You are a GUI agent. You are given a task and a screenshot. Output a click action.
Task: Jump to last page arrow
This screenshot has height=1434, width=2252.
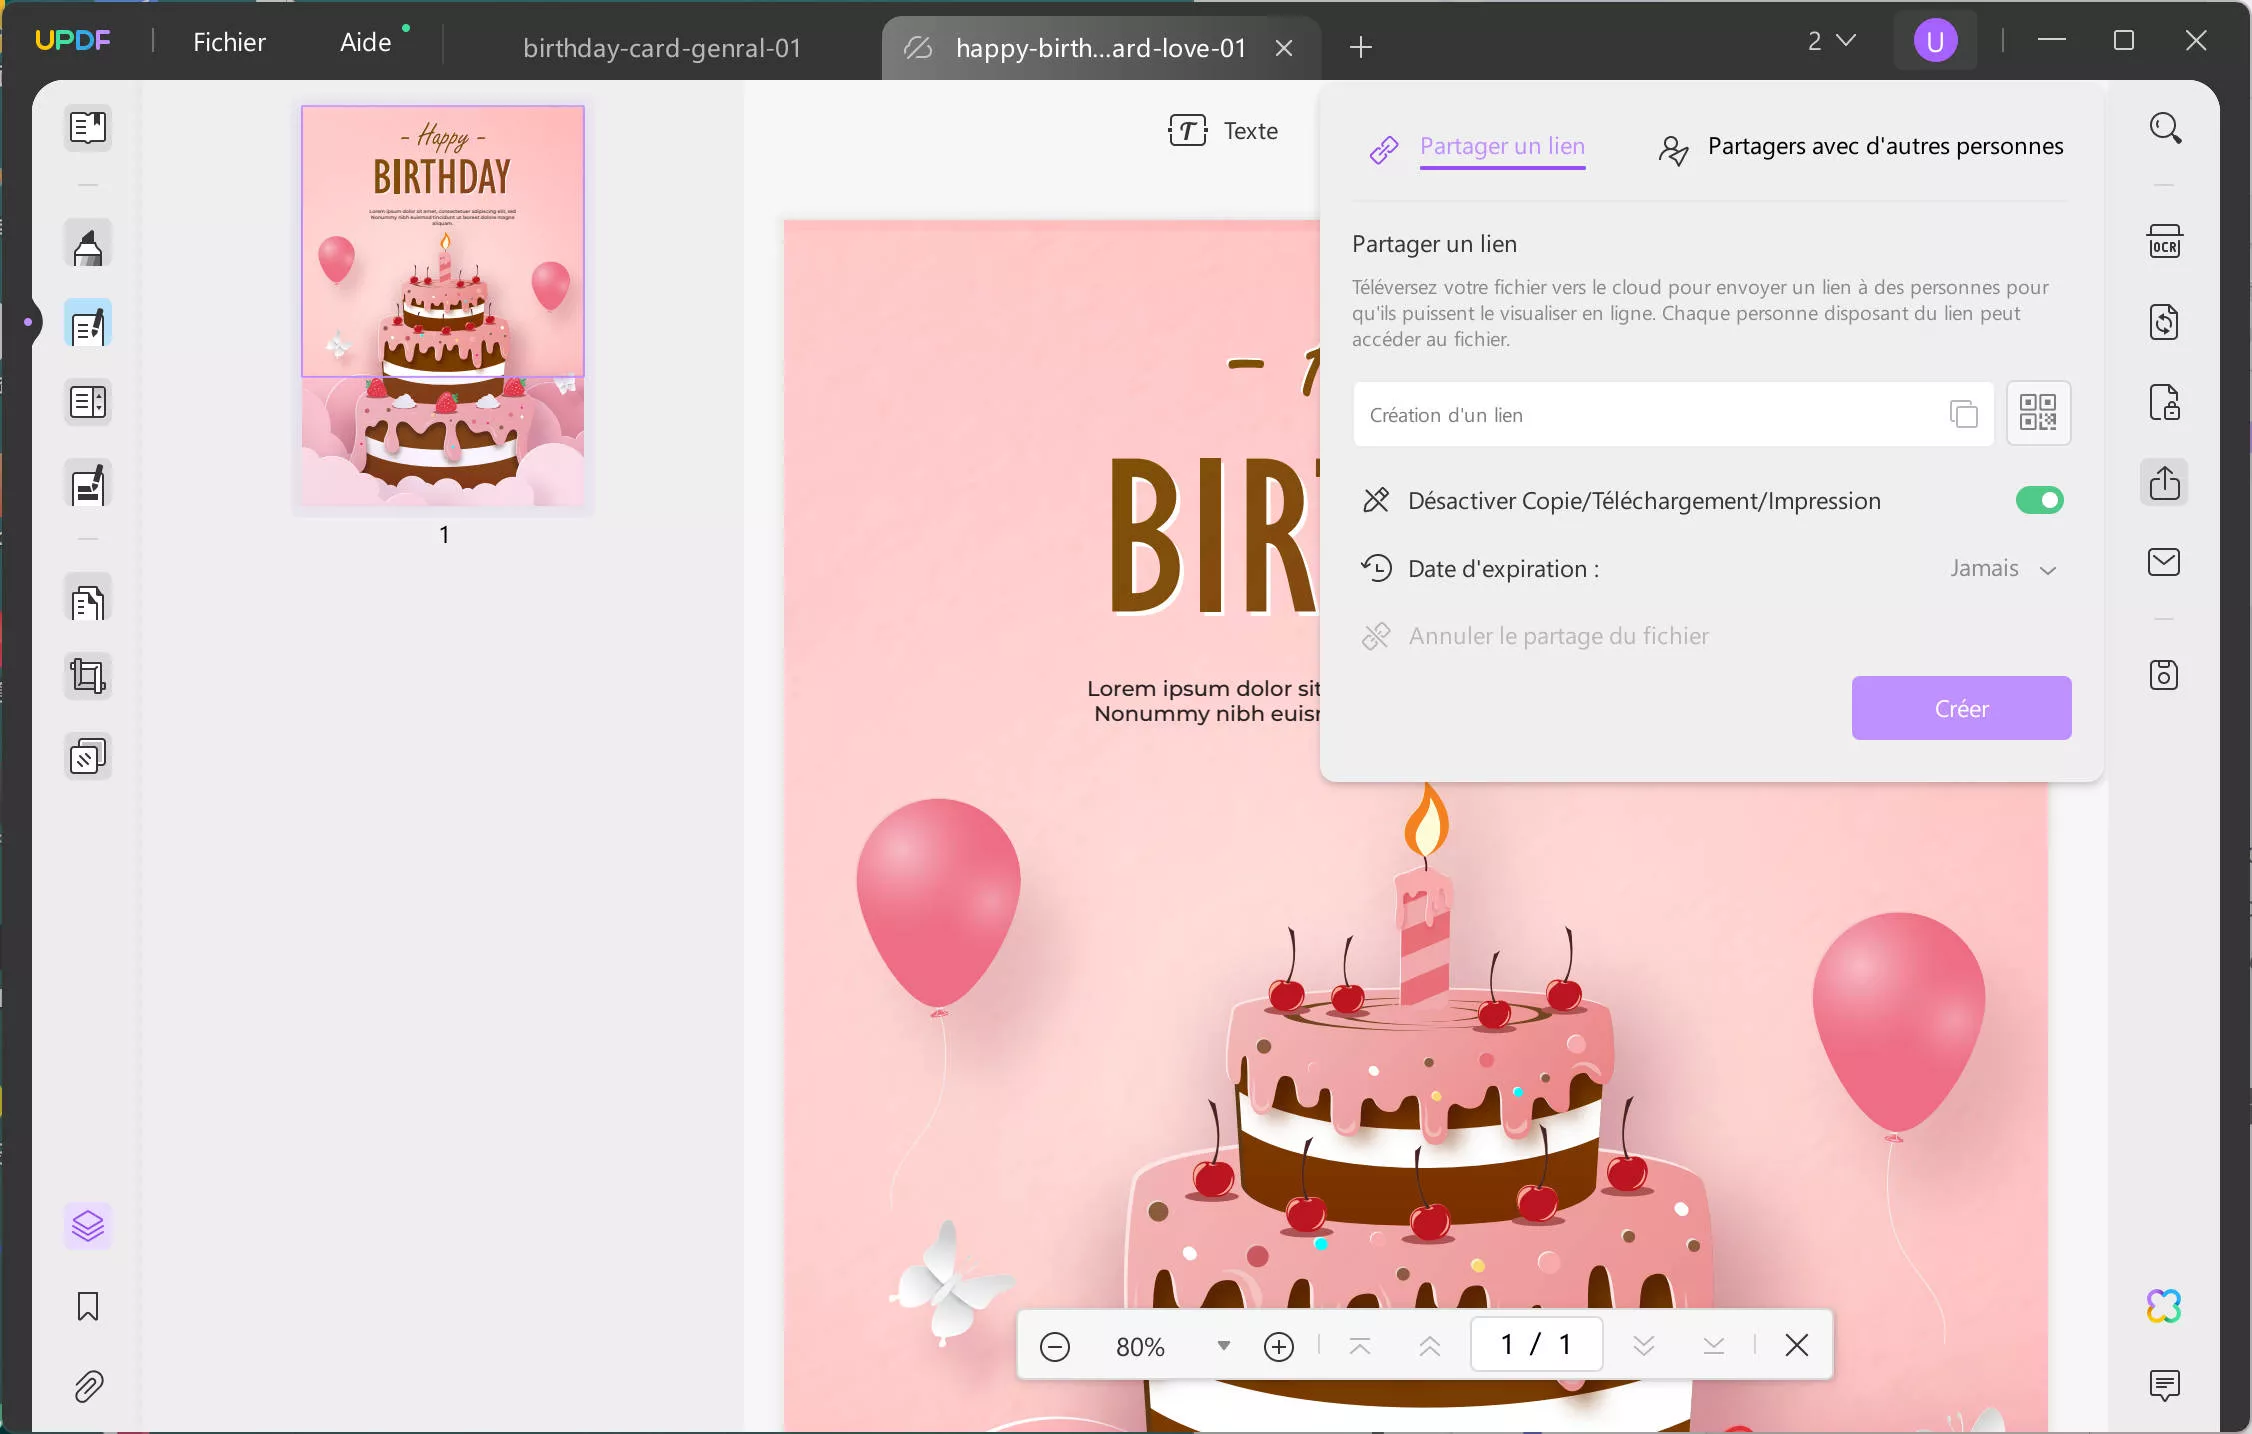[1714, 1346]
